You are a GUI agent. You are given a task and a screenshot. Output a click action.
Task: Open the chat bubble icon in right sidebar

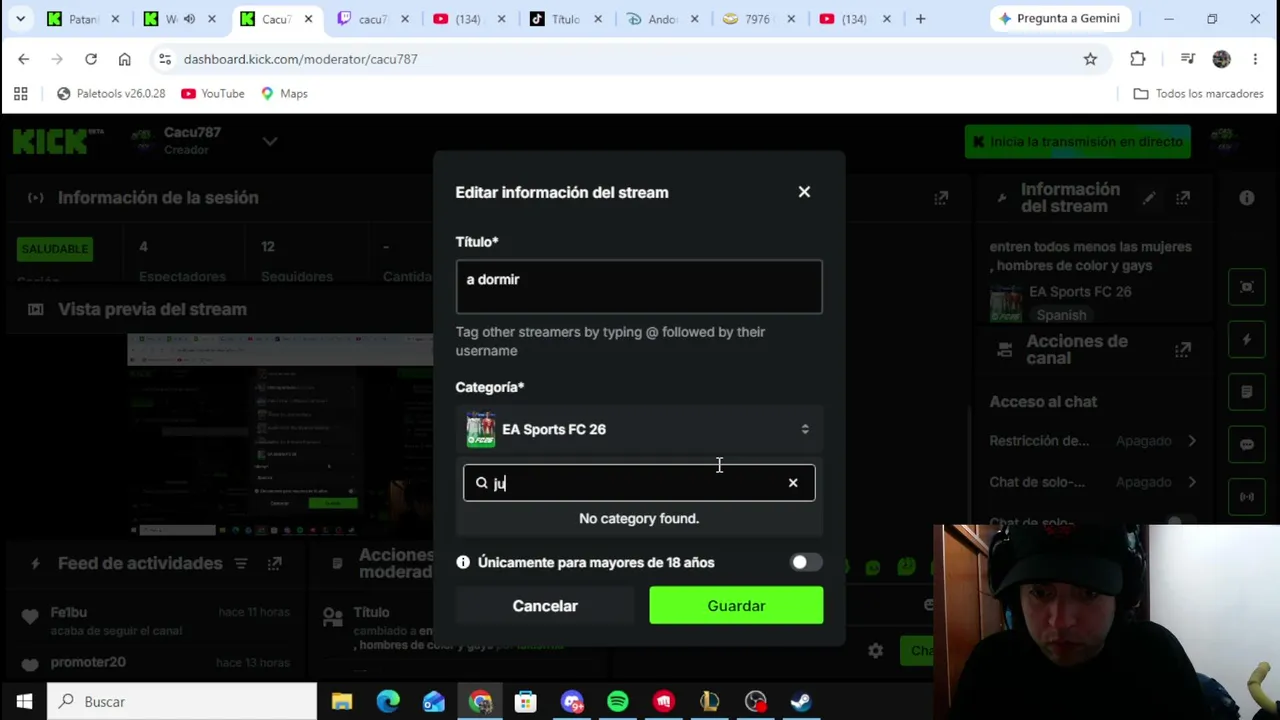coord(1247,444)
